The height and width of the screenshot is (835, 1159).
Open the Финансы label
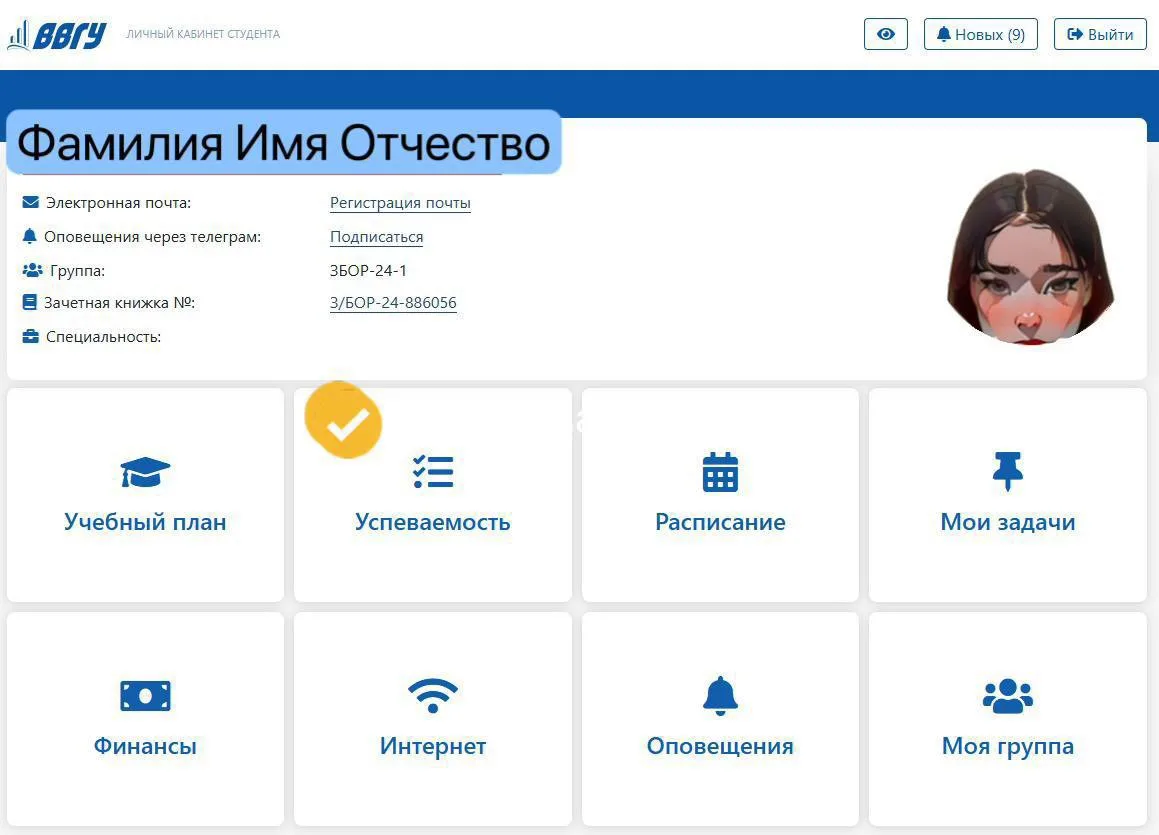point(145,746)
